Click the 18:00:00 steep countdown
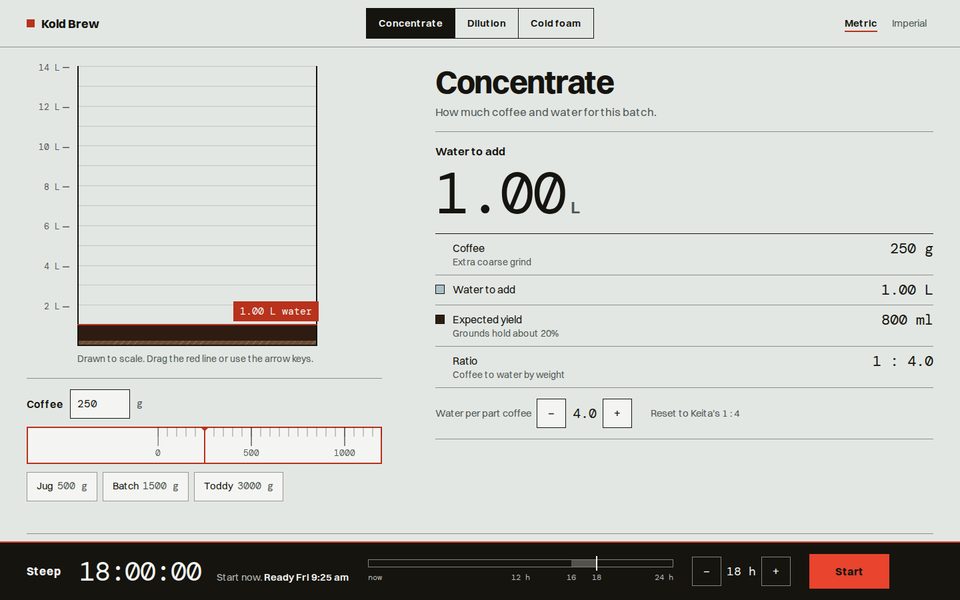Image resolution: width=960 pixels, height=600 pixels. pyautogui.click(x=140, y=572)
